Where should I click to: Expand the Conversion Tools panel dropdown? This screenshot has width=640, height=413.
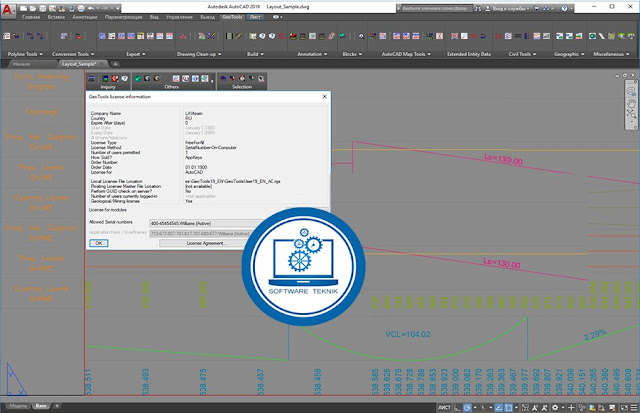[x=93, y=54]
